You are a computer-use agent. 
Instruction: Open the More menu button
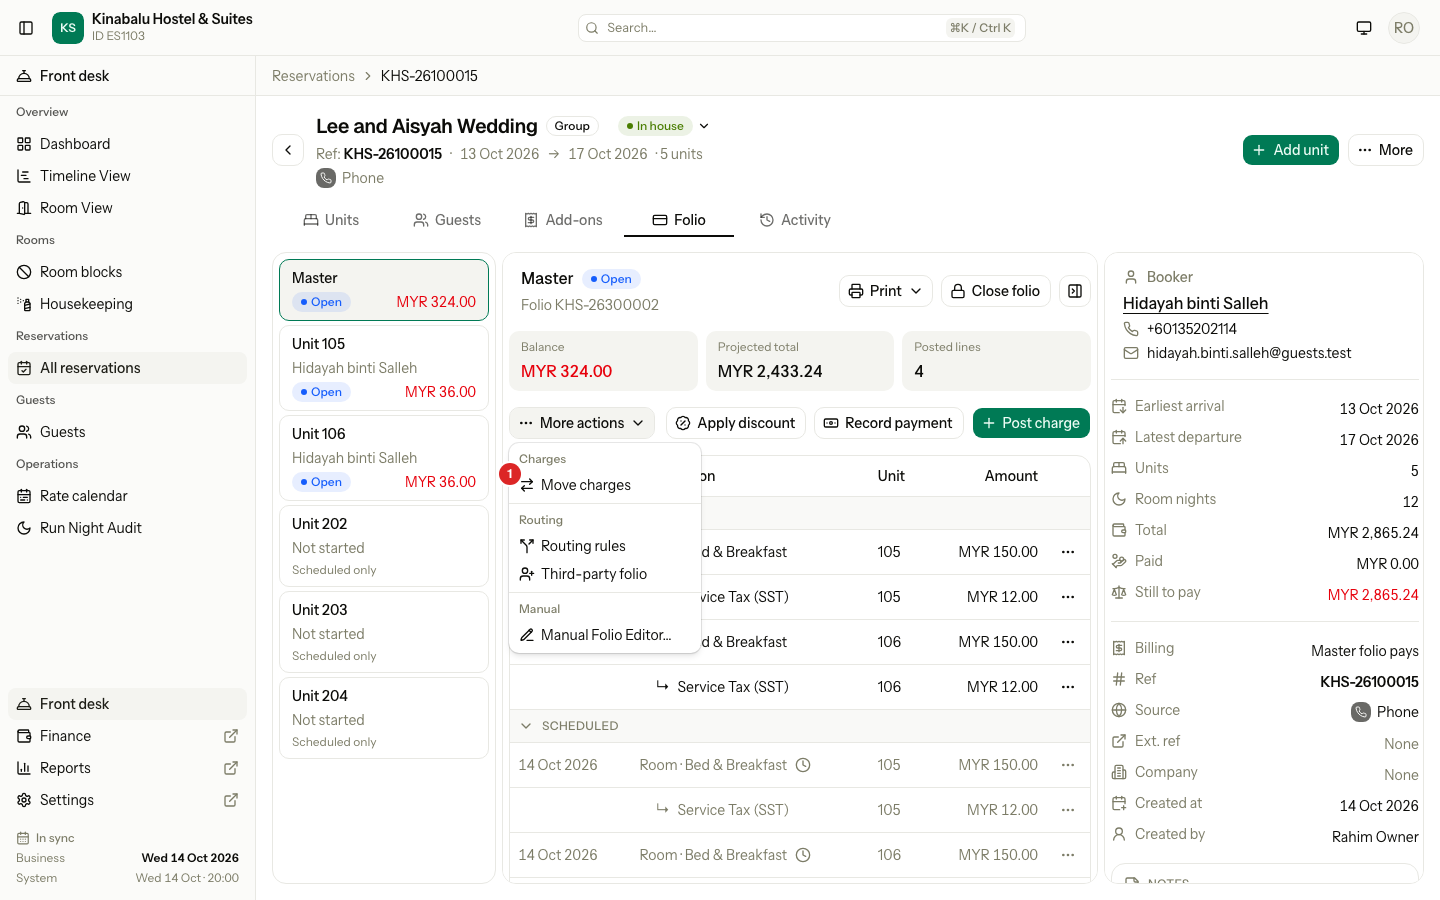click(x=1386, y=150)
